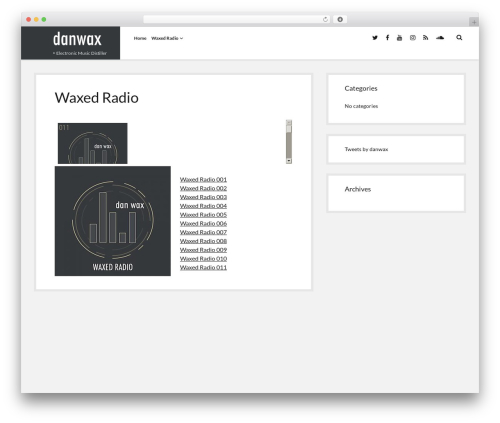500x423 pixels.
Task: Open the Waxed Radio 002 link
Action: point(203,188)
